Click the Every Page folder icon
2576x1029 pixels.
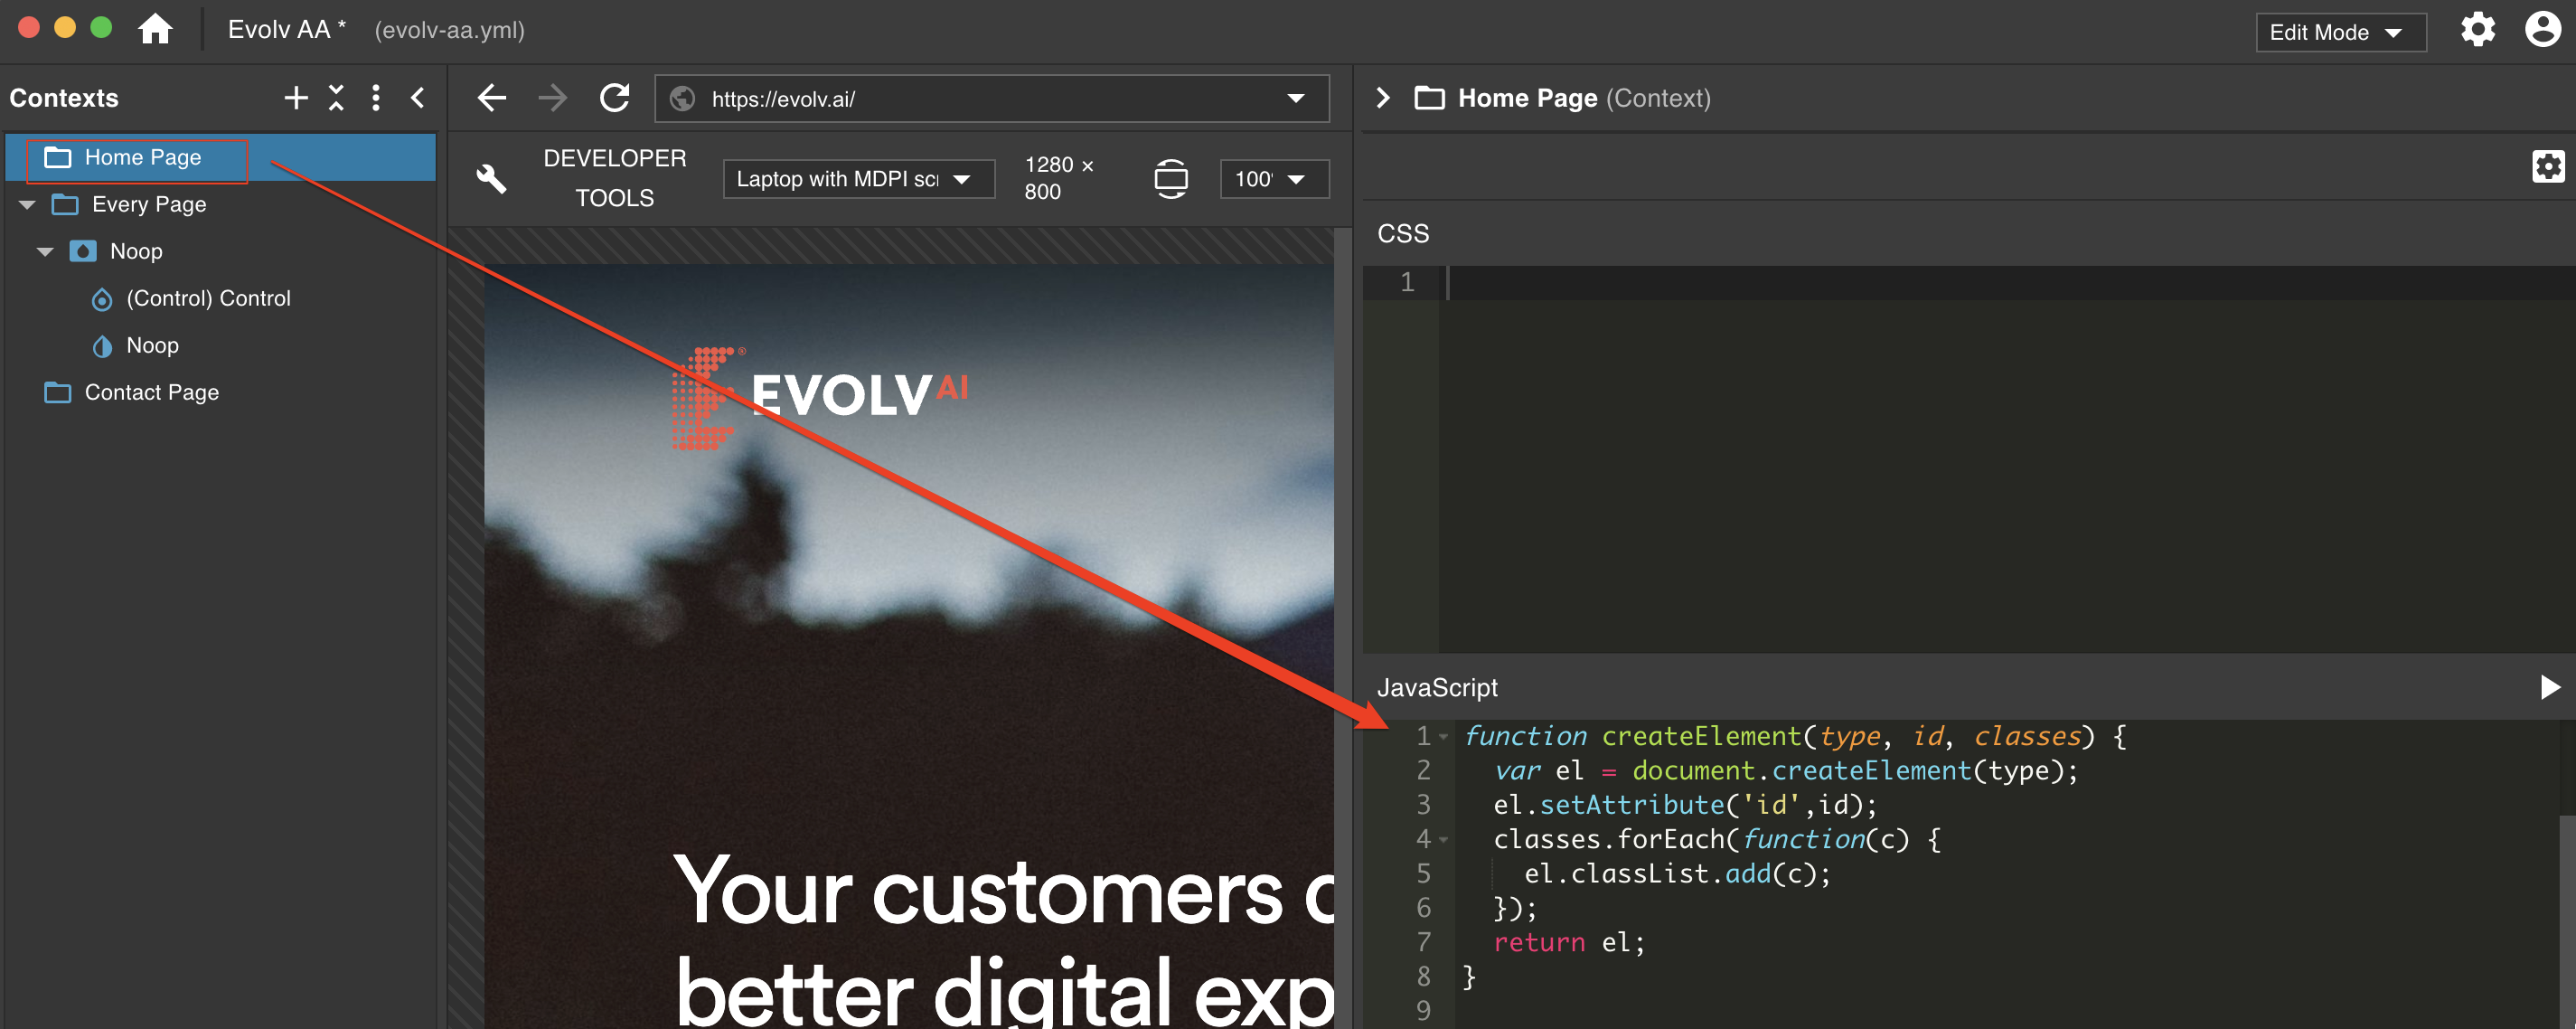pyautogui.click(x=65, y=205)
